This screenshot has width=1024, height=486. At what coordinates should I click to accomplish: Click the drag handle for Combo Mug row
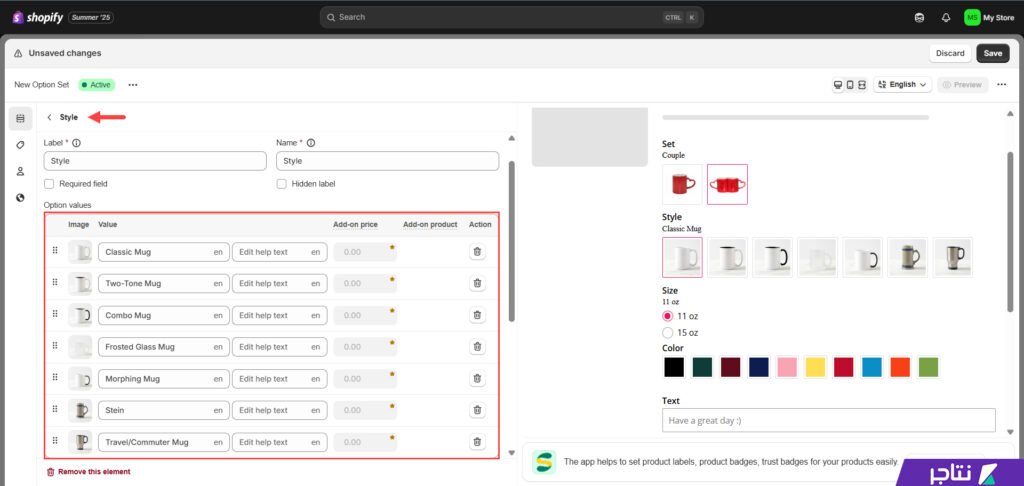55,314
